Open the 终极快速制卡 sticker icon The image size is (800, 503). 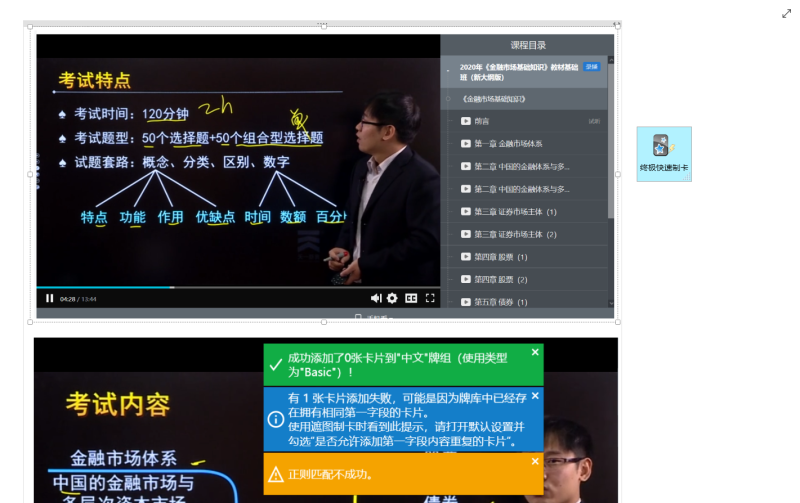(x=664, y=154)
